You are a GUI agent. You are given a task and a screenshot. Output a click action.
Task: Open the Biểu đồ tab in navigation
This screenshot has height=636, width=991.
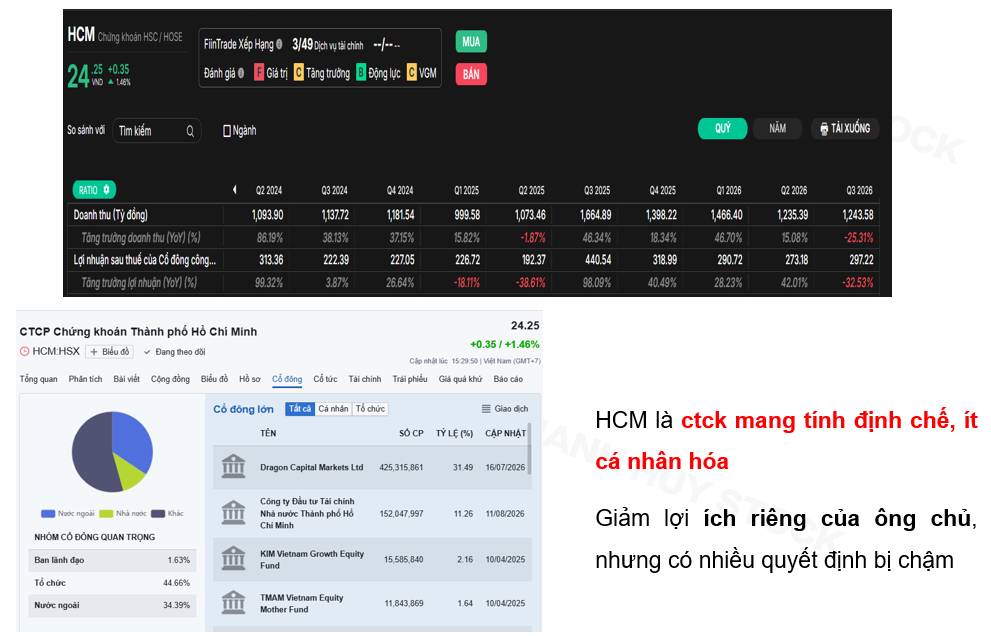coord(214,379)
